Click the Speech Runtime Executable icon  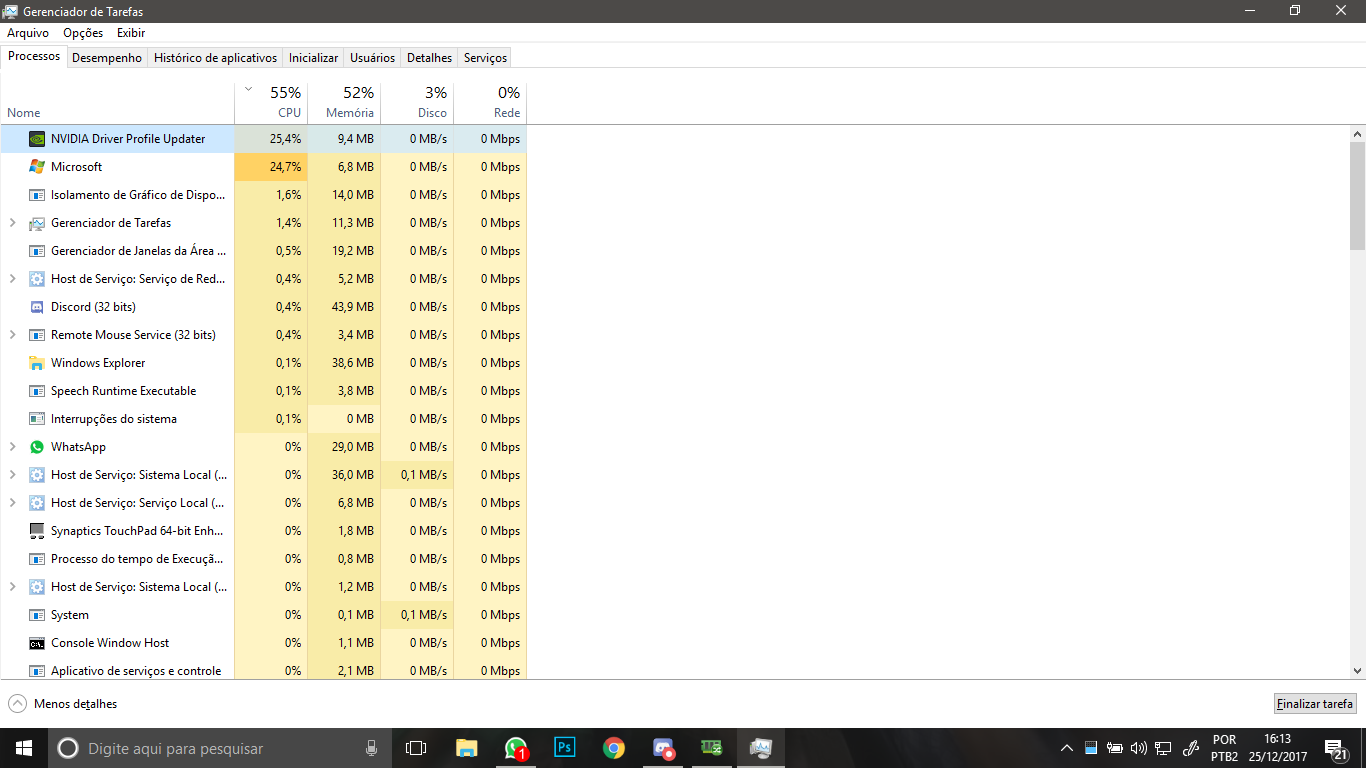[x=37, y=391]
